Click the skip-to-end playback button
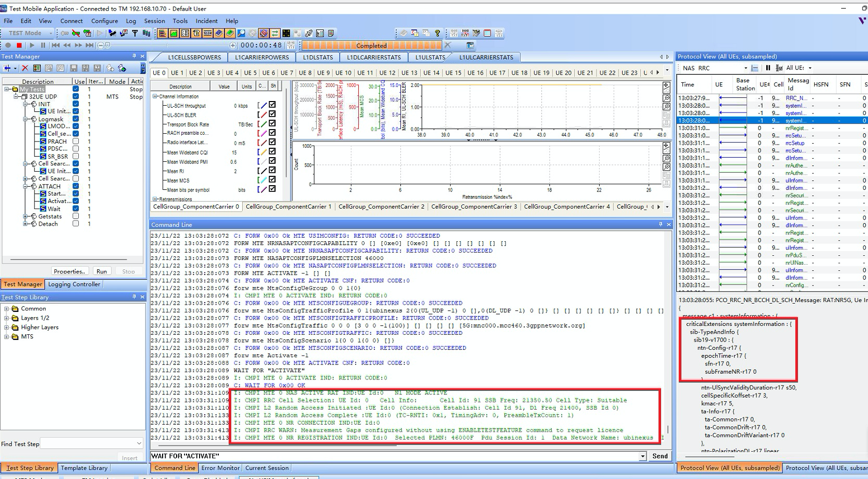868x479 pixels. click(90, 45)
